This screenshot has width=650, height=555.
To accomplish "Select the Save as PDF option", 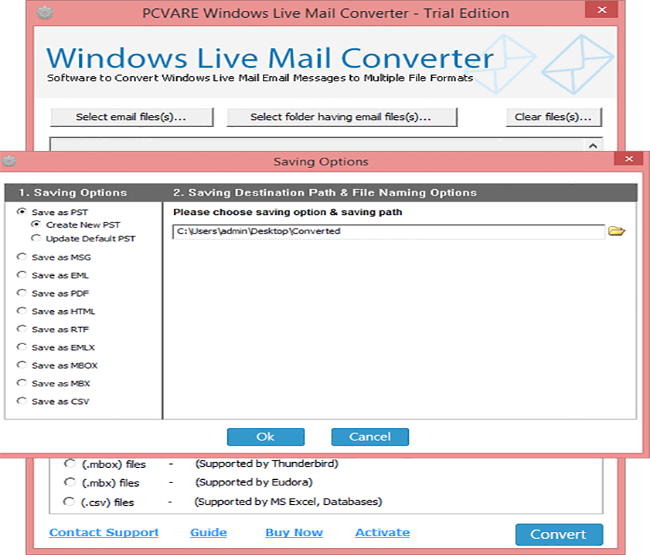I will (x=22, y=293).
